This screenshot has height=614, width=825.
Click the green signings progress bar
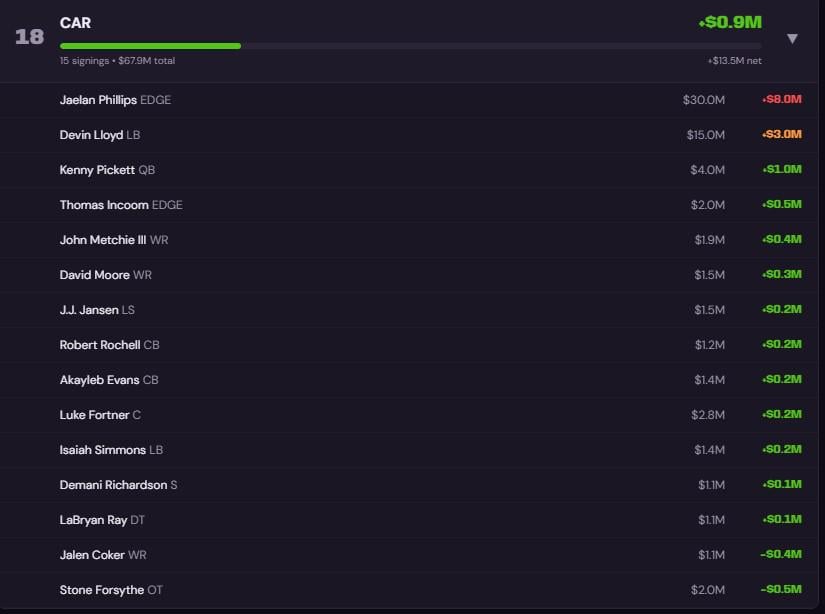pos(150,46)
